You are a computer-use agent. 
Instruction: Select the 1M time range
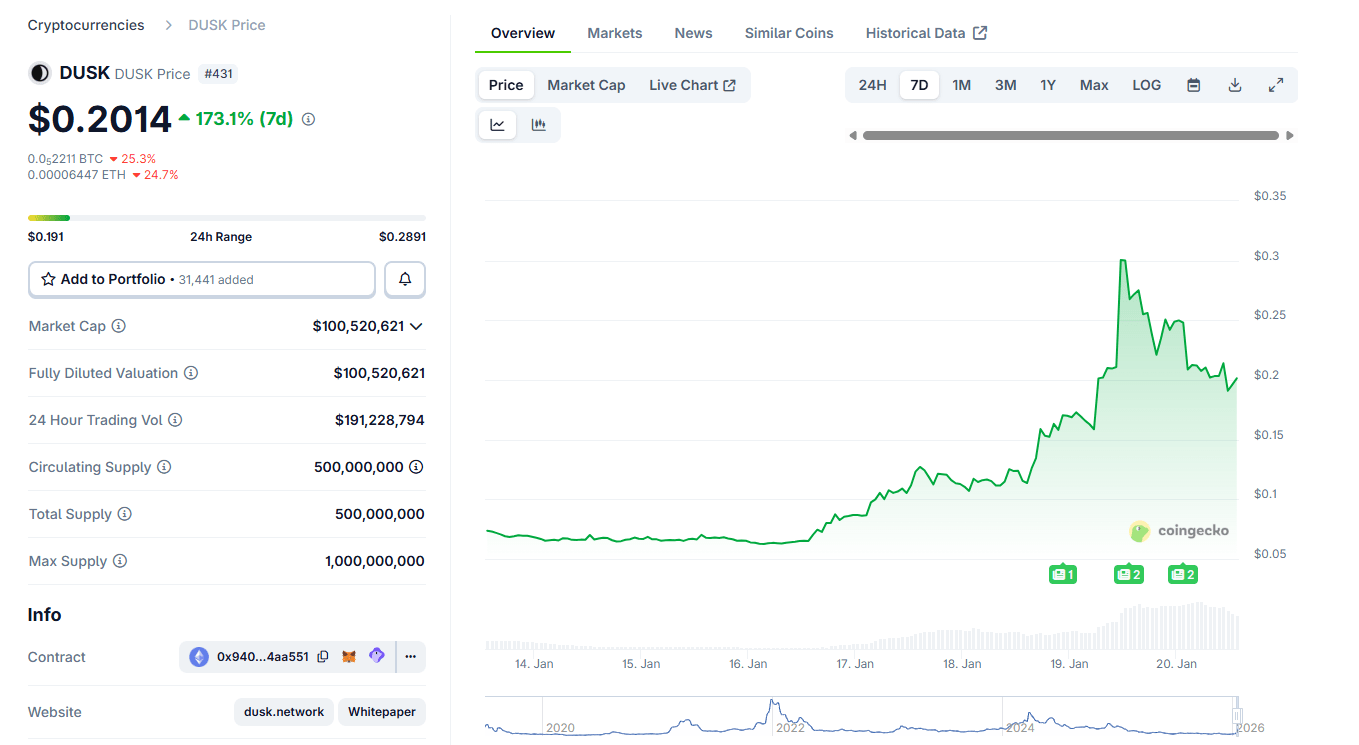[962, 85]
